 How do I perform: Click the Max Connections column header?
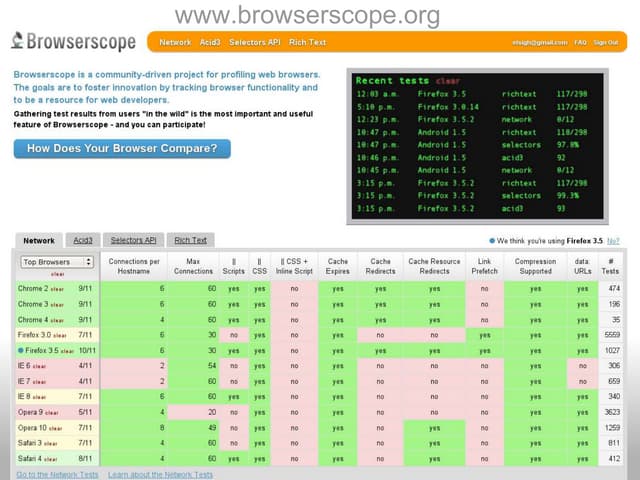pyautogui.click(x=196, y=267)
